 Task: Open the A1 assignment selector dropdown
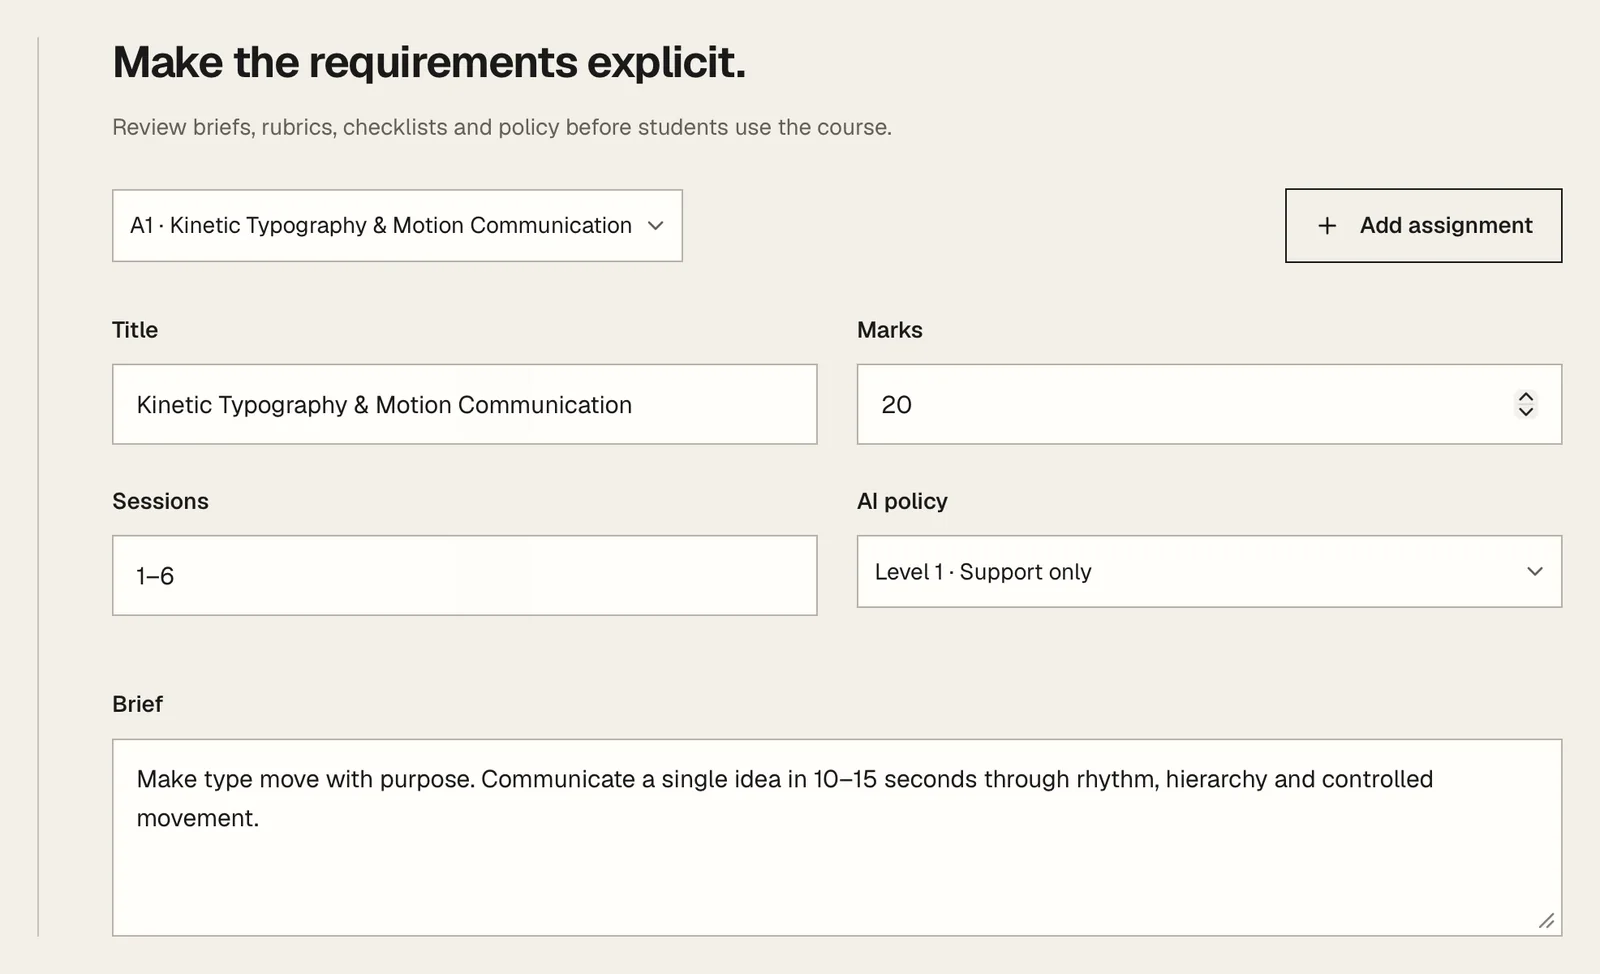point(397,226)
